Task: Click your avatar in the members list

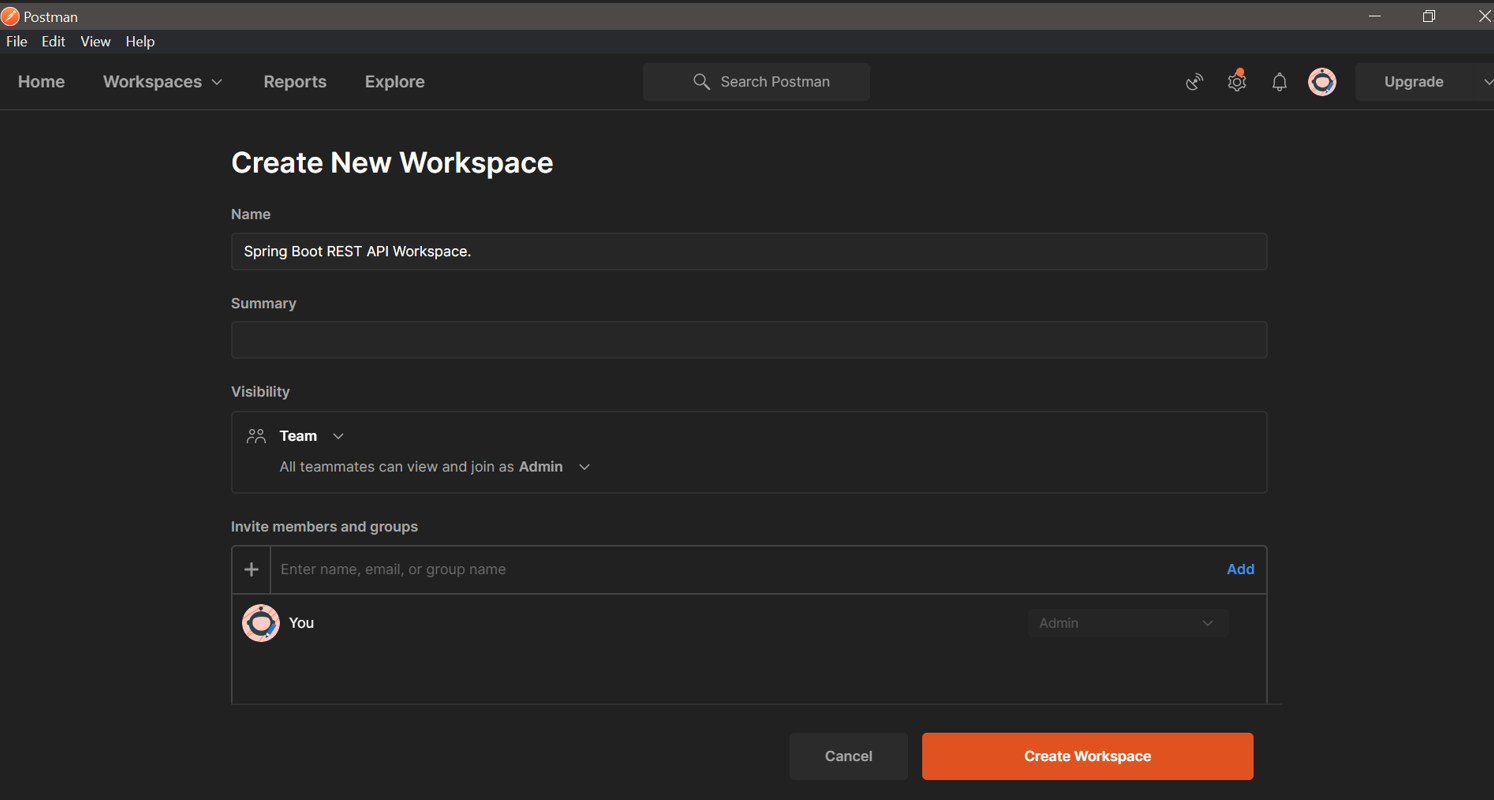Action: point(261,623)
